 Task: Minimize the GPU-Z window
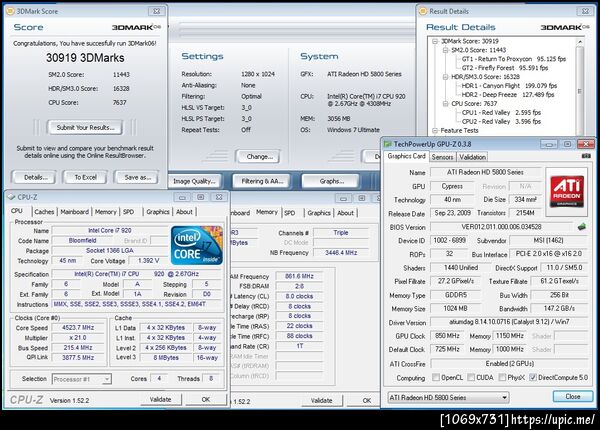(549, 144)
